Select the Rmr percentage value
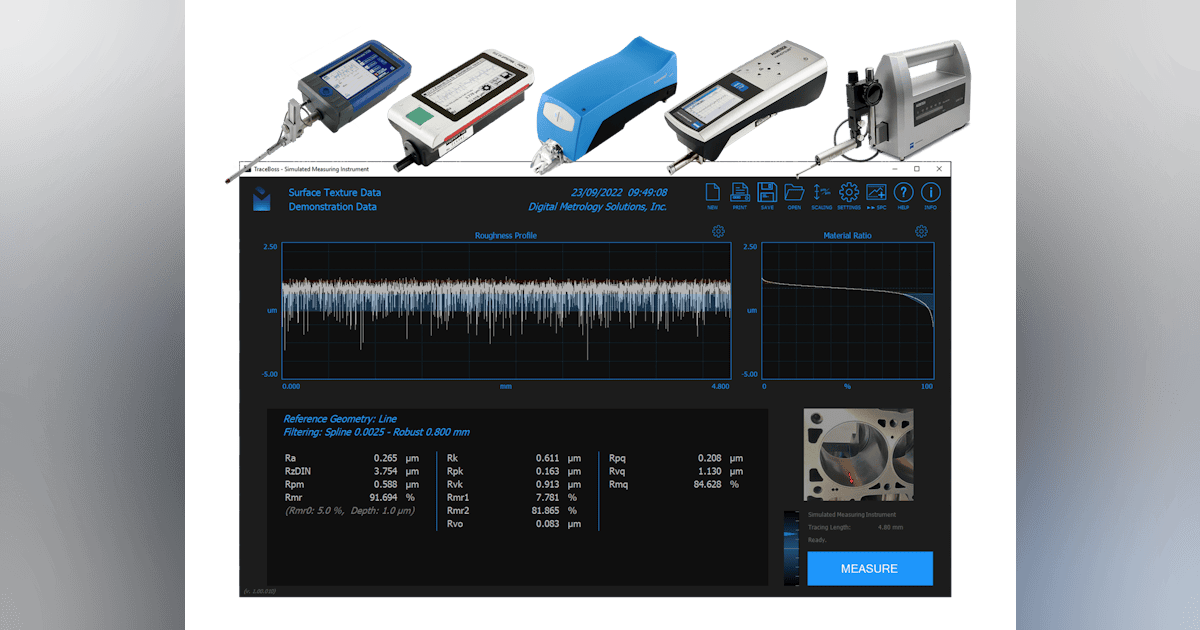Image resolution: width=1200 pixels, height=630 pixels. 382,497
